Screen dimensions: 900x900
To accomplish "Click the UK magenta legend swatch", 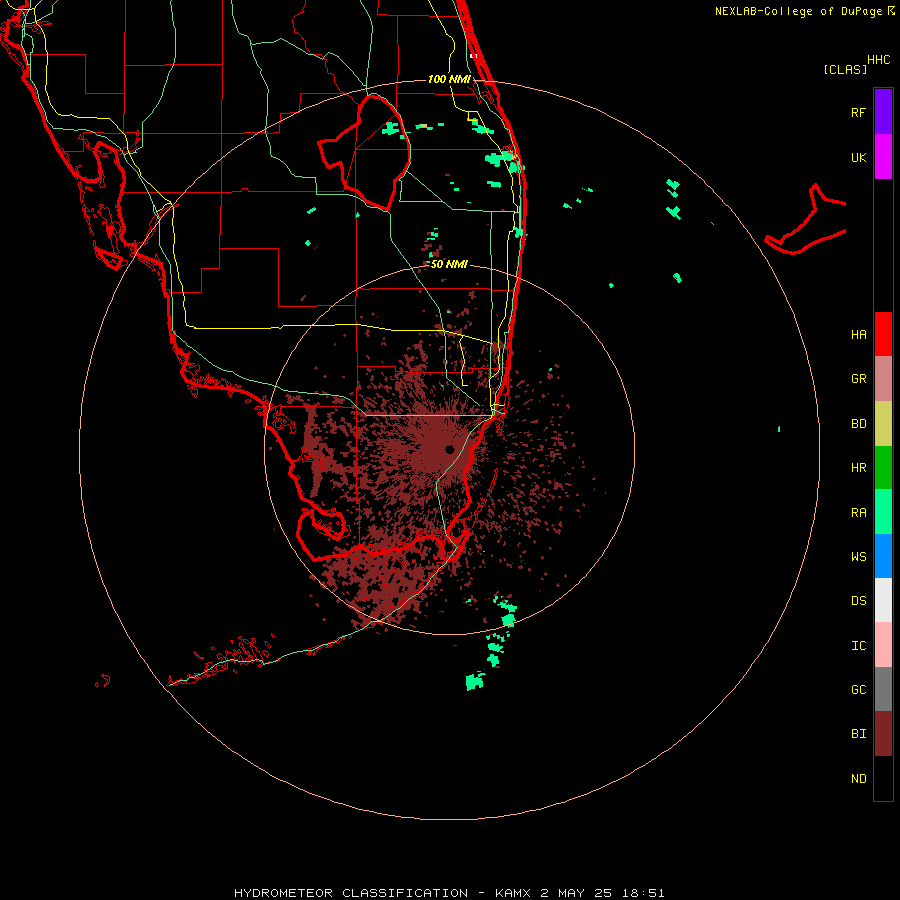I will (x=883, y=157).
